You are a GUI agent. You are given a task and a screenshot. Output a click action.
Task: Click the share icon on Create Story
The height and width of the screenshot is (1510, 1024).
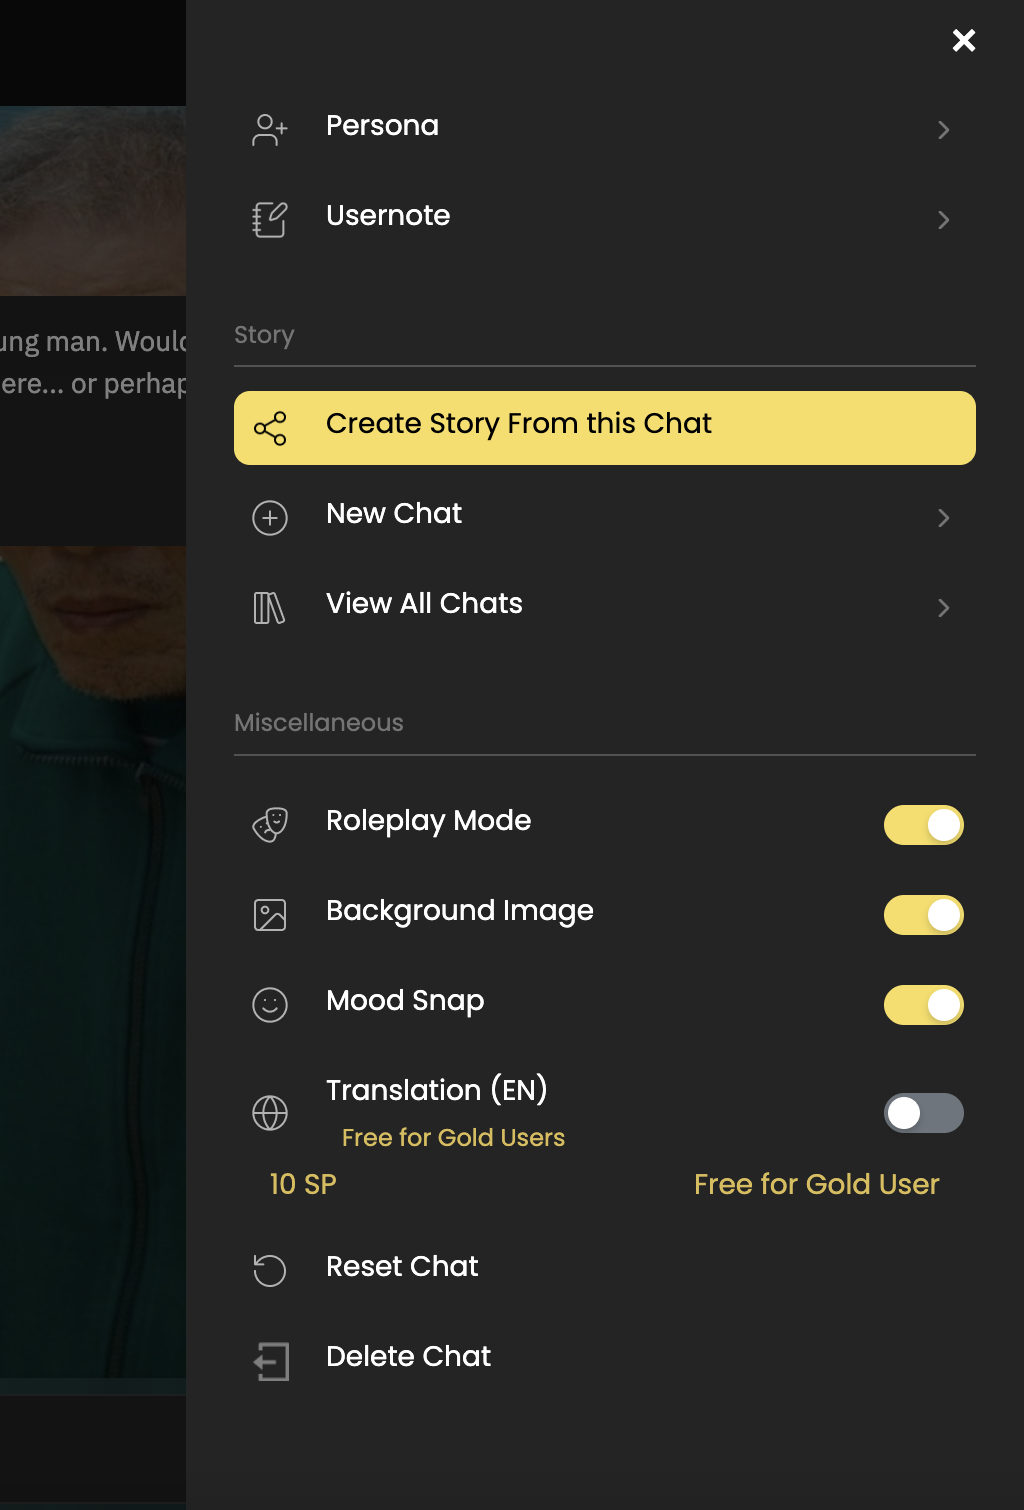tap(270, 428)
